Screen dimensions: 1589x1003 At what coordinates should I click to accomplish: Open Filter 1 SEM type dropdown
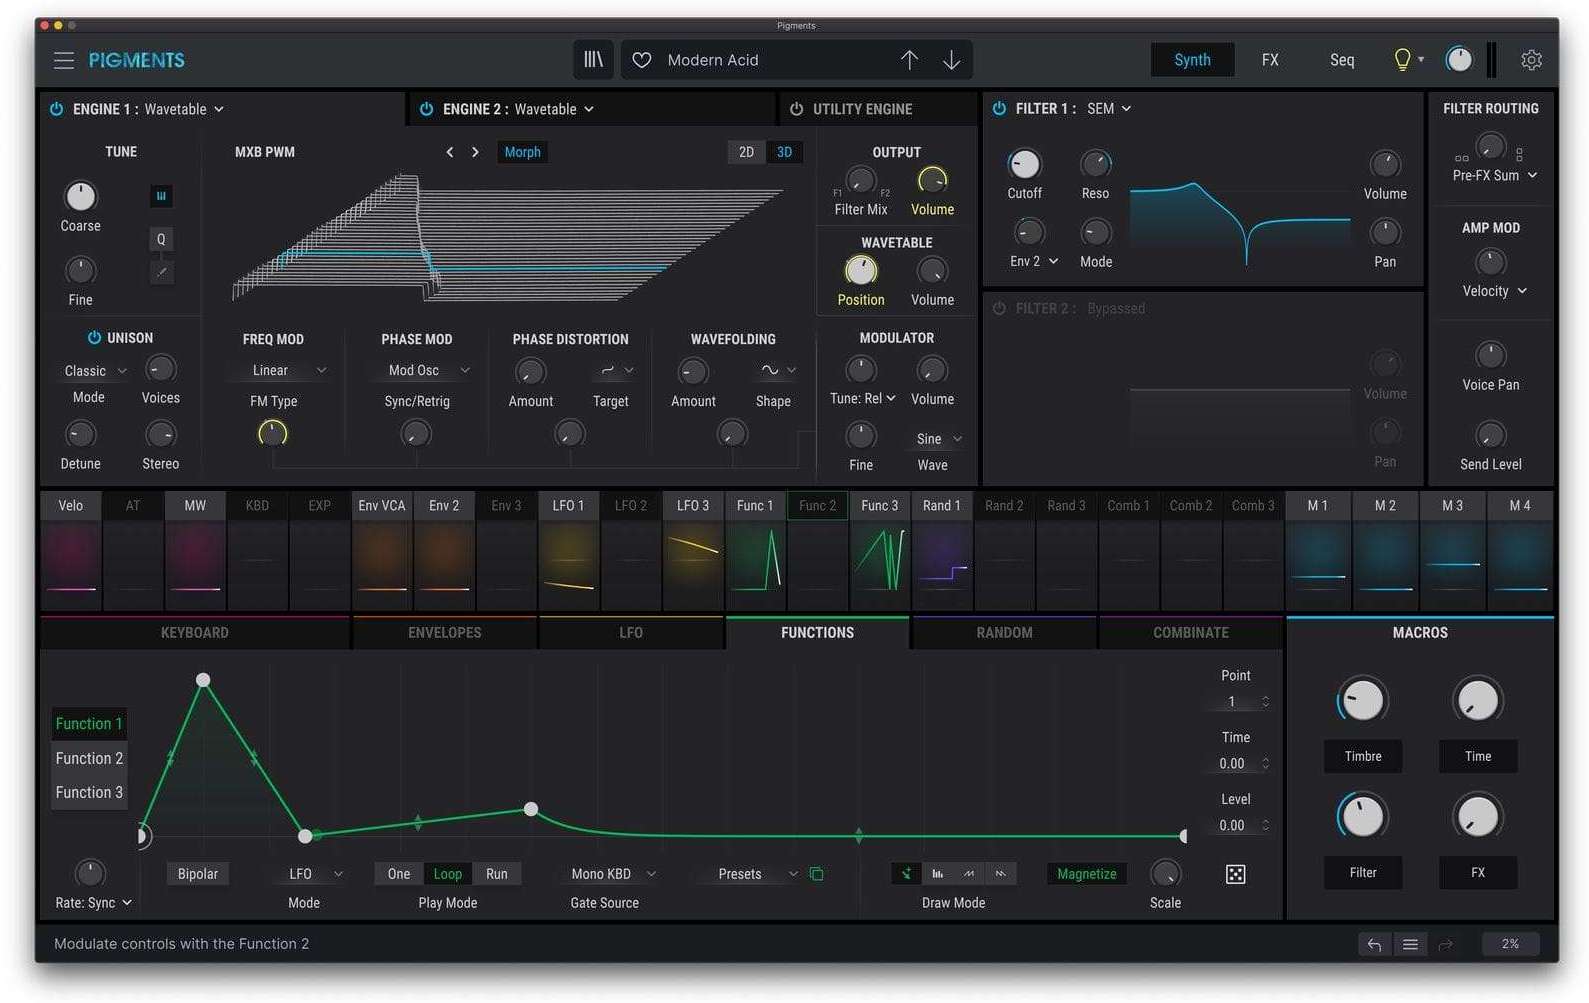click(x=1109, y=108)
